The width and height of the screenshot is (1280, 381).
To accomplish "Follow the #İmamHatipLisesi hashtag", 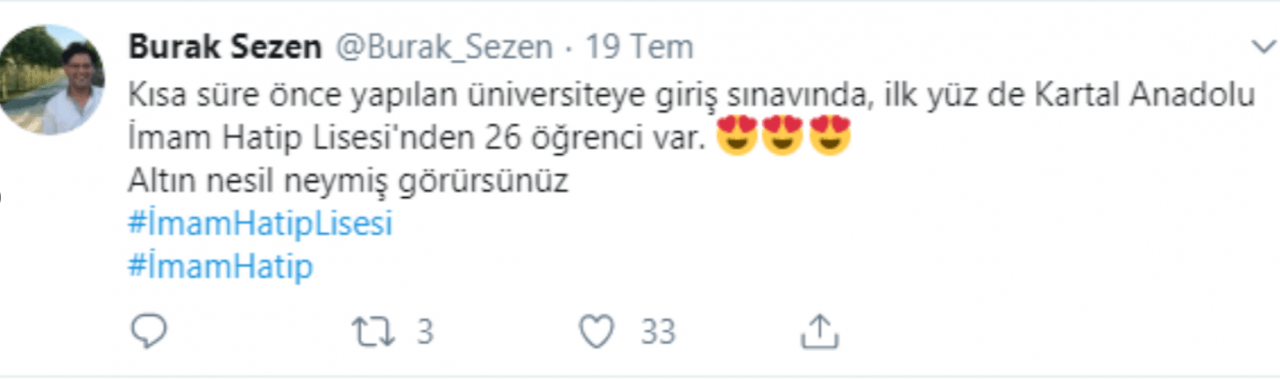I will [261, 224].
